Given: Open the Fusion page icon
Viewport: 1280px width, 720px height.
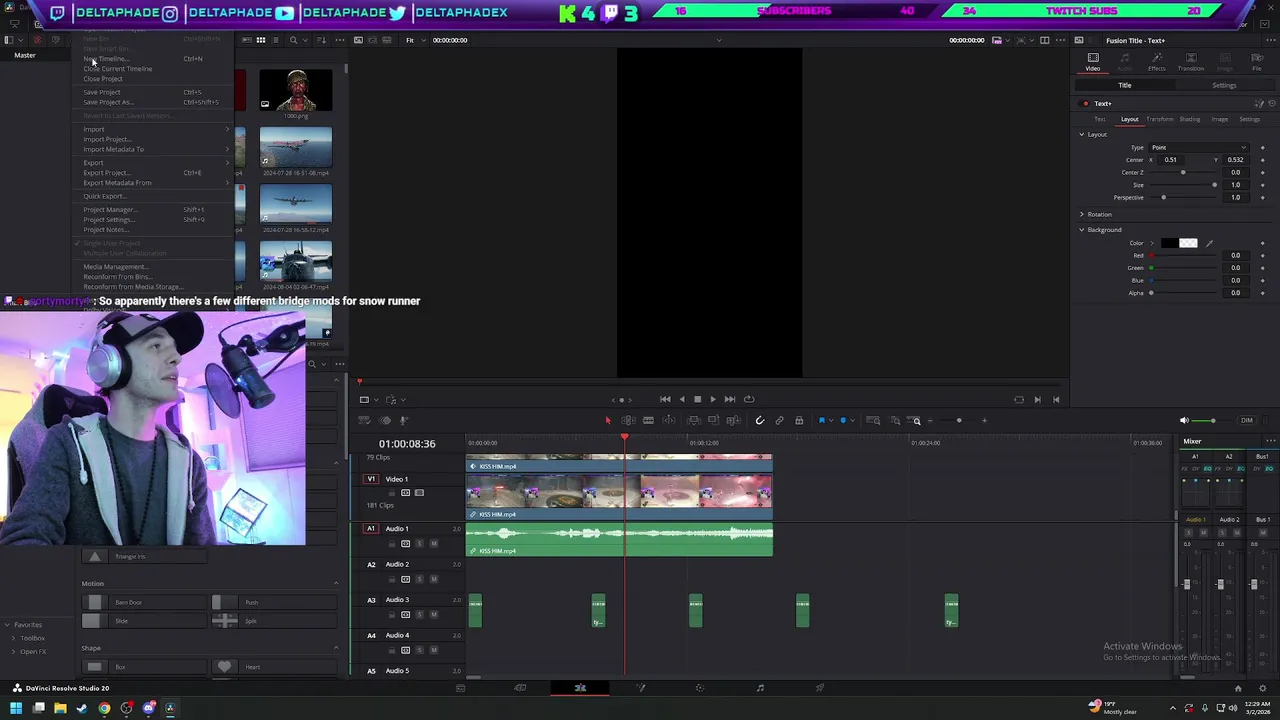Looking at the screenshot, I should [x=641, y=688].
